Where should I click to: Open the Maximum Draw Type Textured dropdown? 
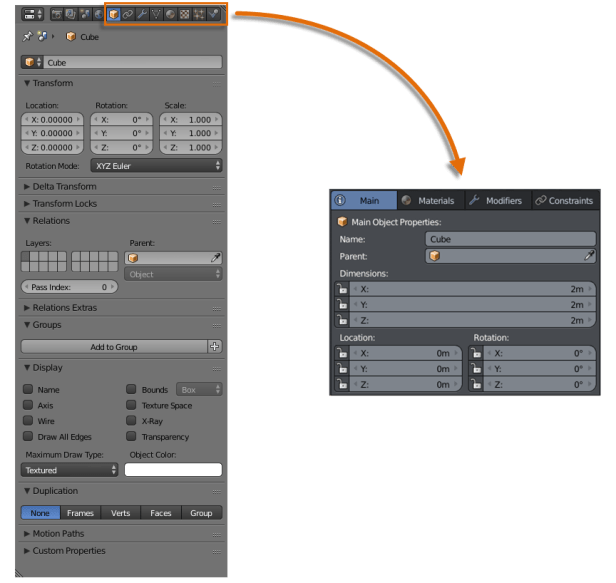[x=70, y=469]
